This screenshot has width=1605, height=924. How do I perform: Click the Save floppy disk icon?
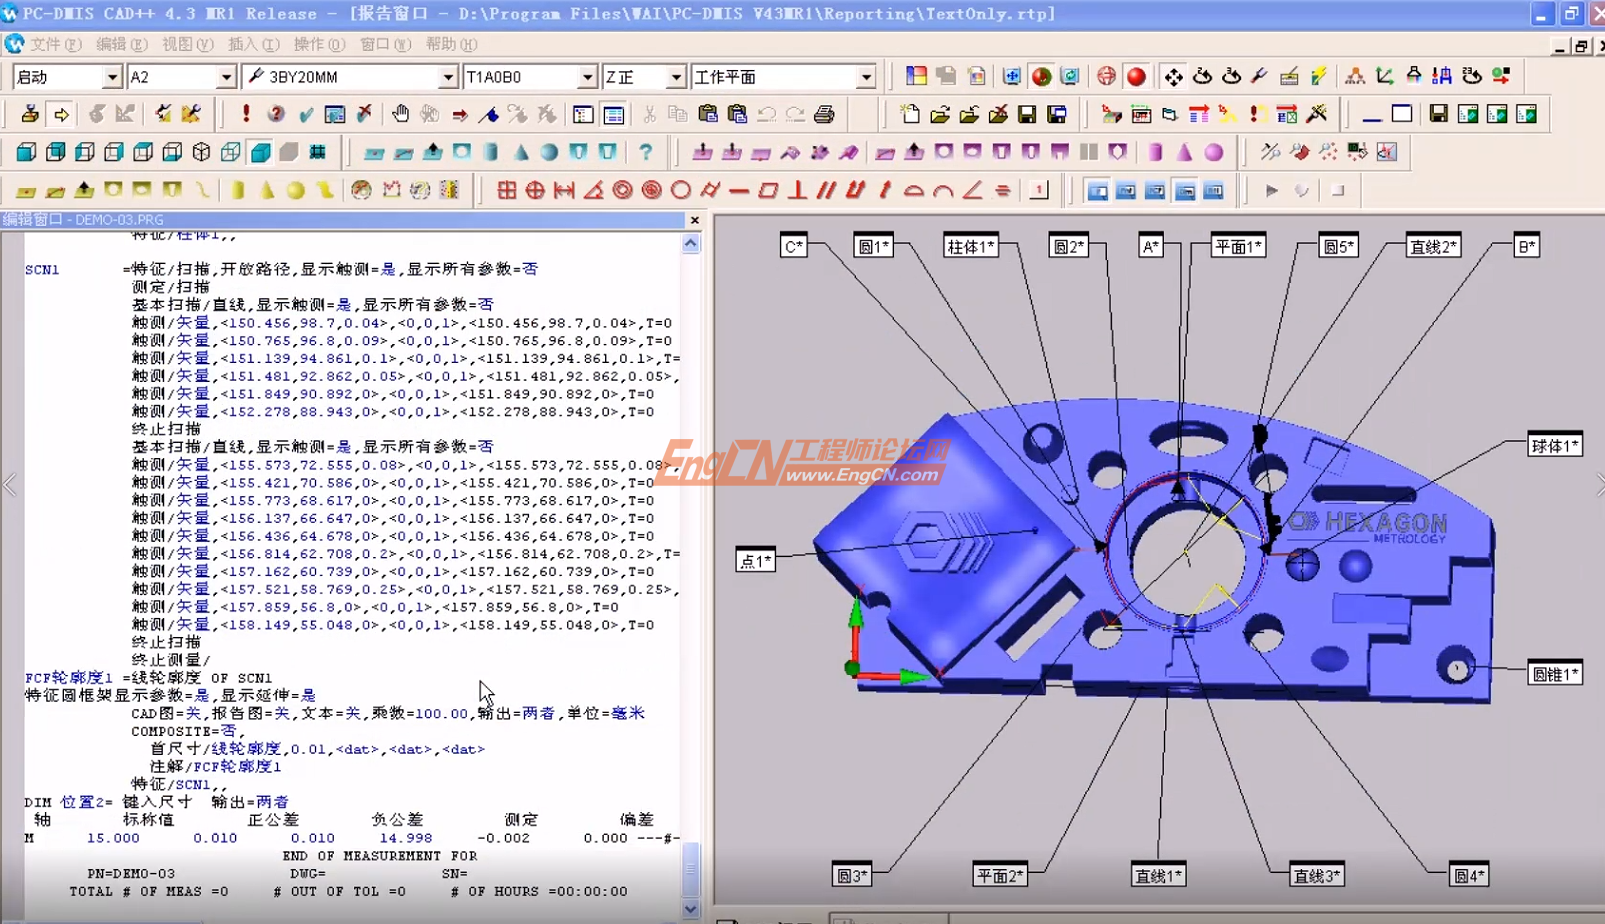point(1027,114)
